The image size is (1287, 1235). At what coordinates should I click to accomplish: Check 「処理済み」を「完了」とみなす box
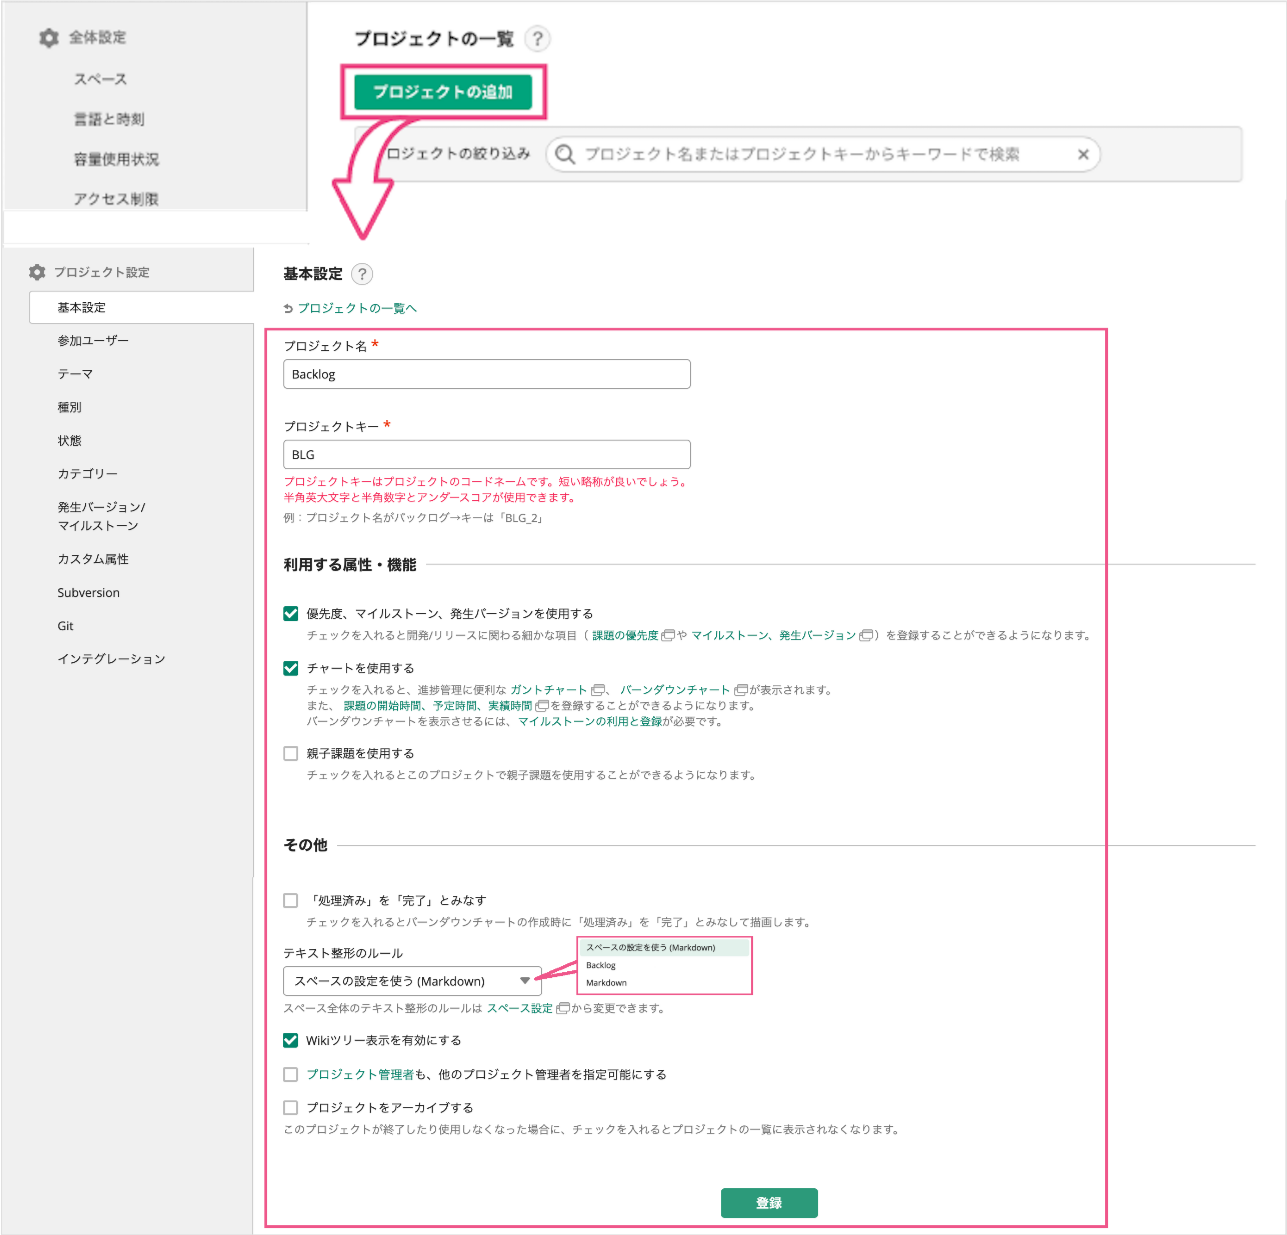pyautogui.click(x=291, y=901)
